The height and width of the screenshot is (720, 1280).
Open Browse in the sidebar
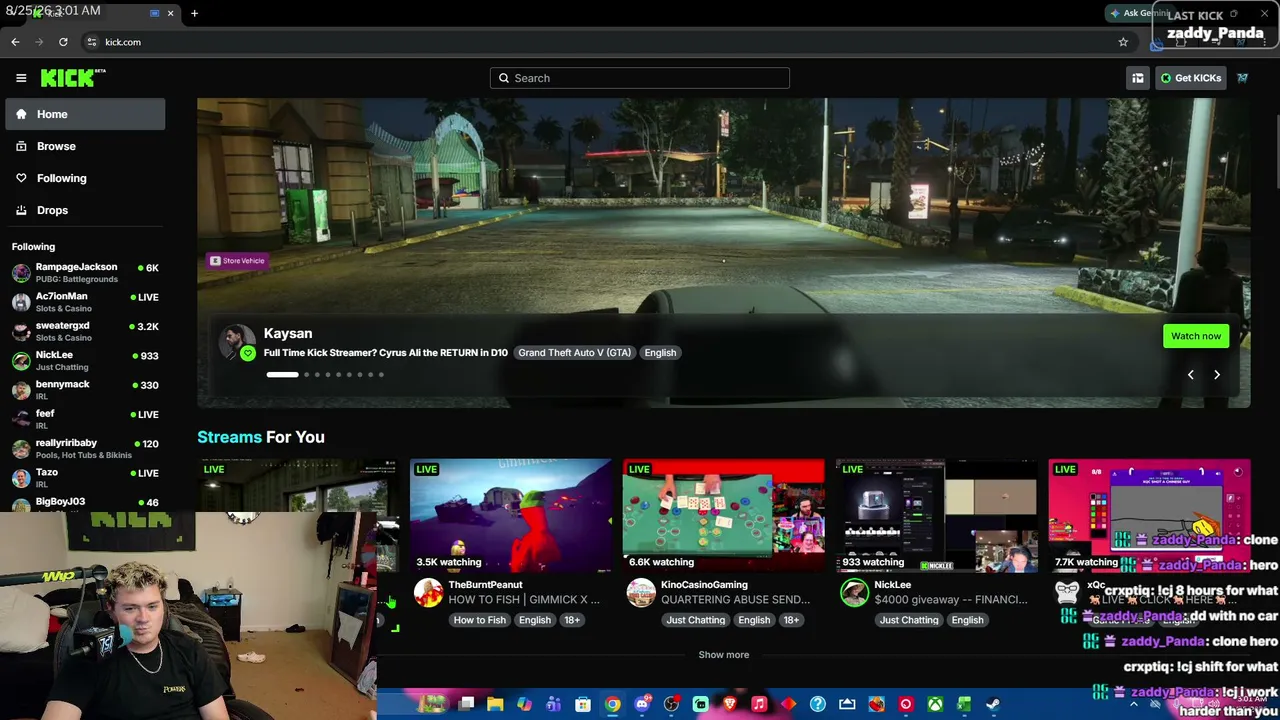[x=85, y=146]
